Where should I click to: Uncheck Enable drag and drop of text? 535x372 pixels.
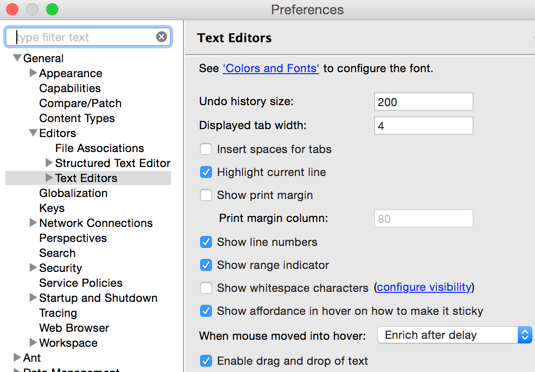[206, 361]
